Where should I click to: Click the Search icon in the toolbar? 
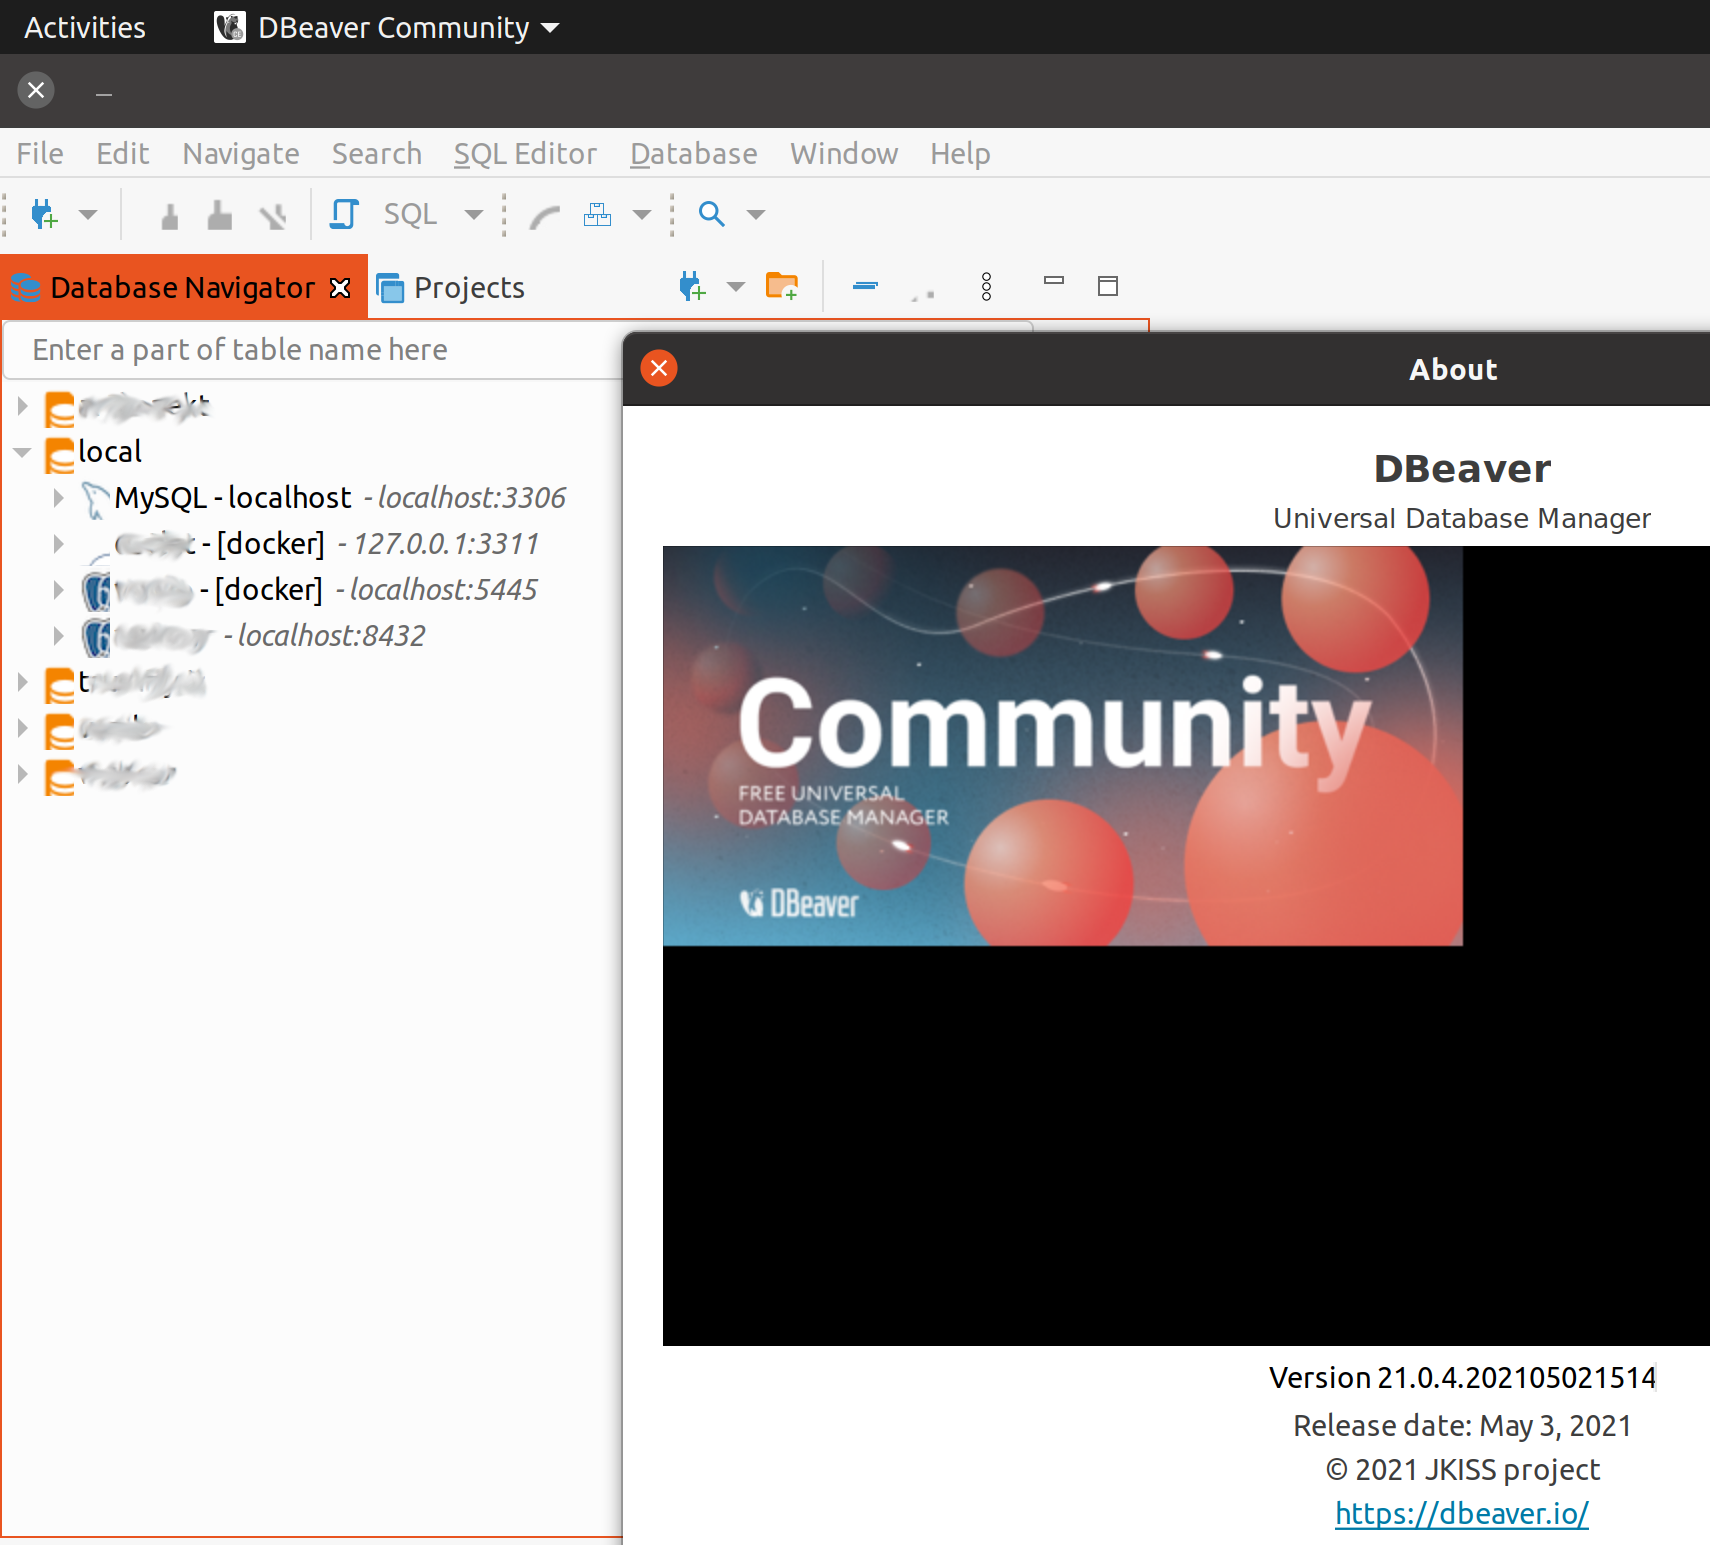(x=712, y=214)
